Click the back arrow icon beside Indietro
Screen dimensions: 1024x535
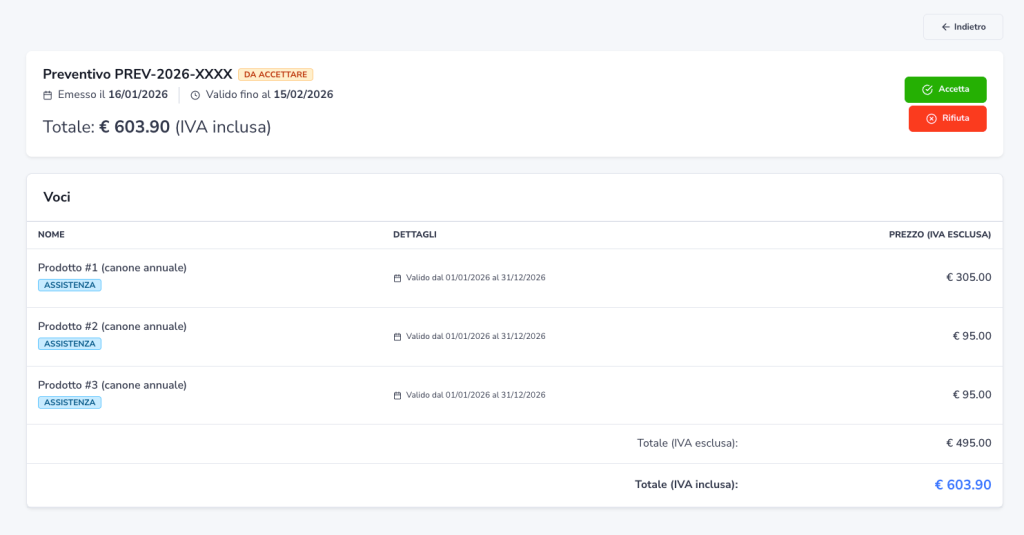tap(945, 27)
